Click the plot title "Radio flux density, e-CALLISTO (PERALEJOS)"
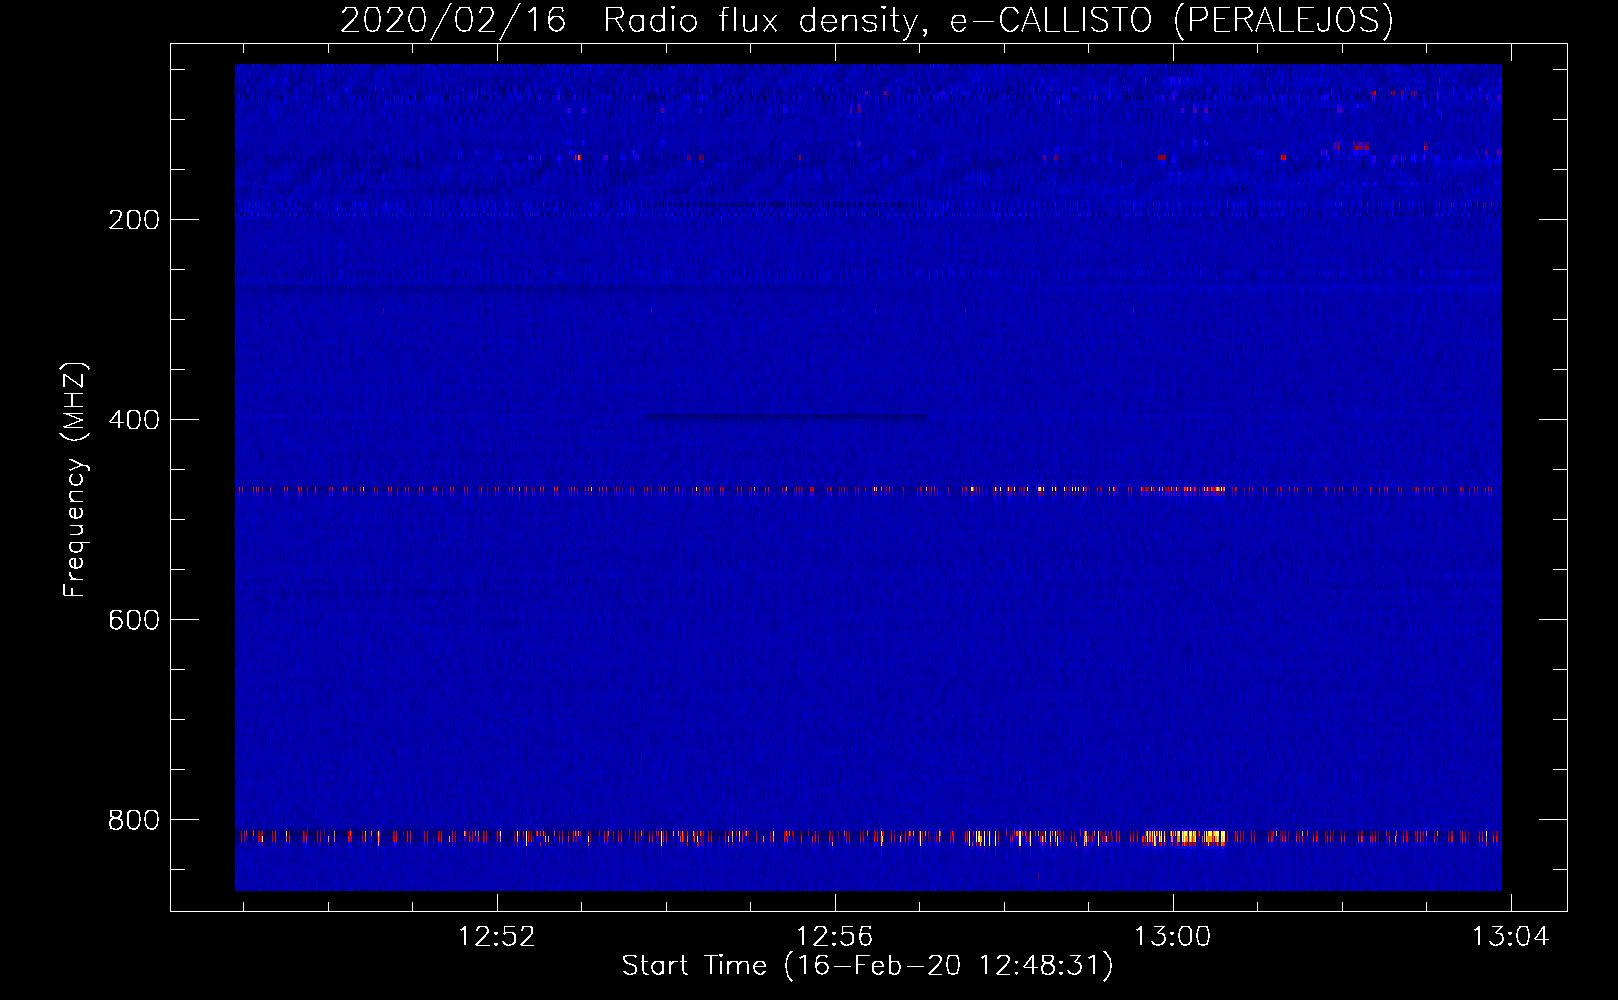This screenshot has width=1618, height=1000. pyautogui.click(x=998, y=20)
